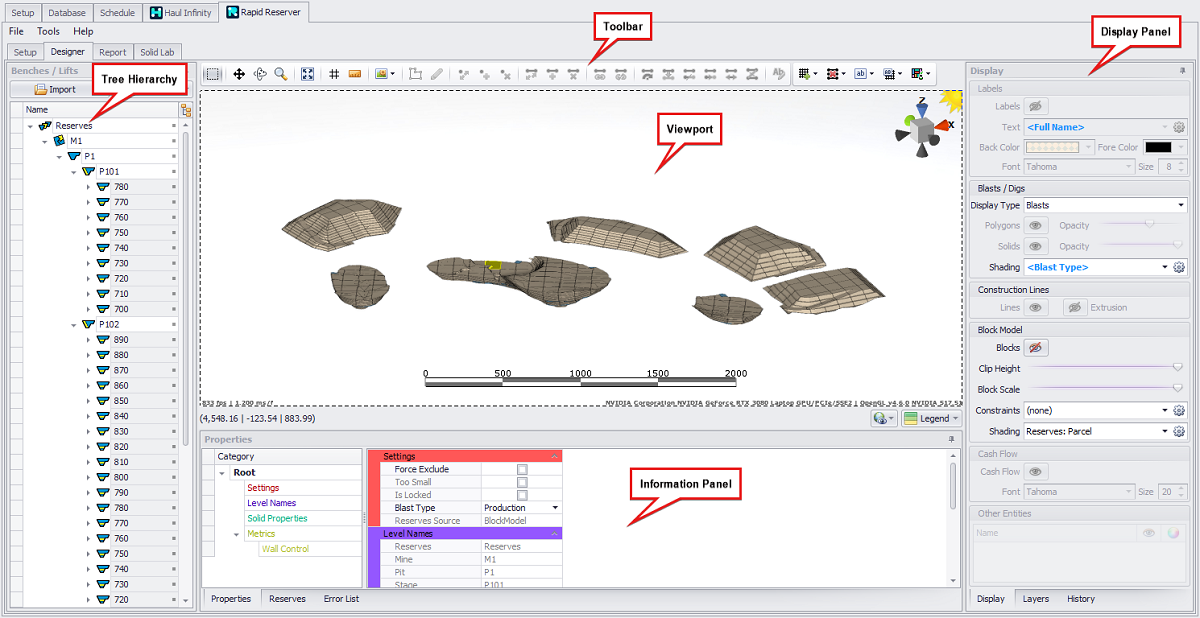
Task: Collapse the P101 tree node
Action: (x=73, y=172)
